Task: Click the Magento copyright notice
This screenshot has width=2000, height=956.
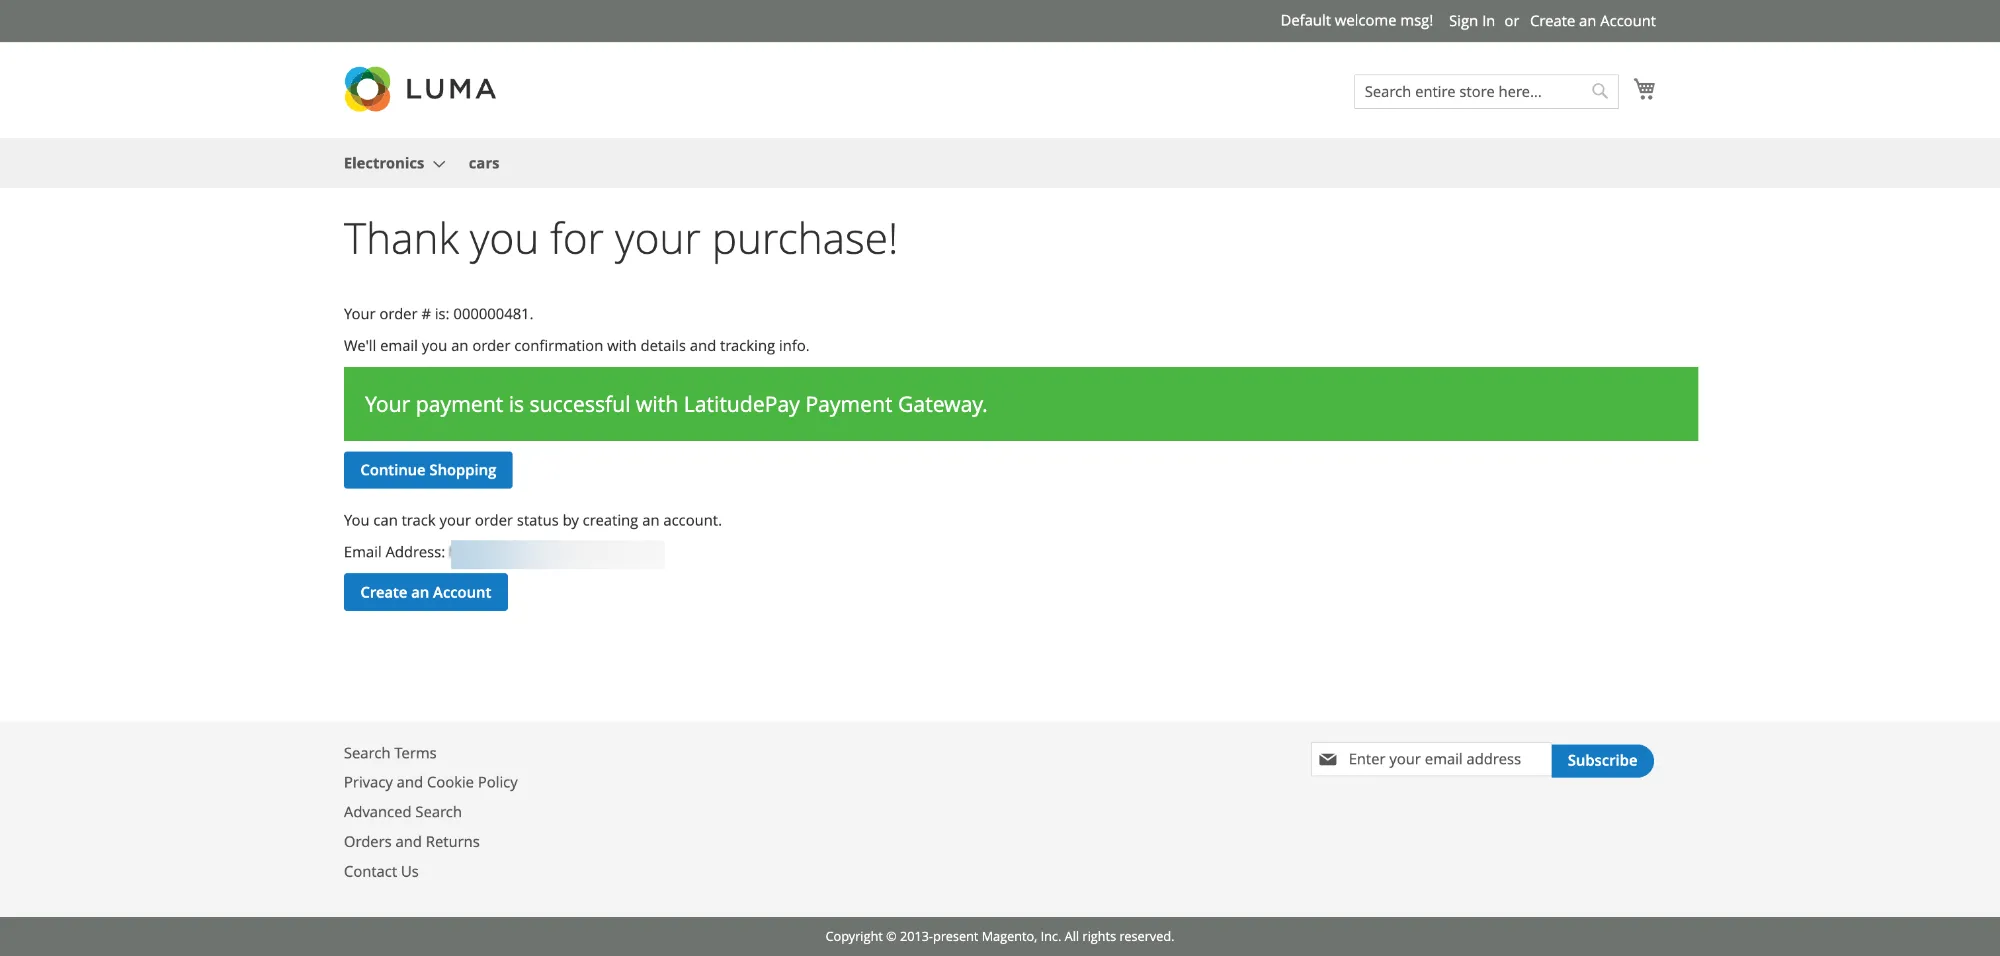Action: [x=1000, y=937]
